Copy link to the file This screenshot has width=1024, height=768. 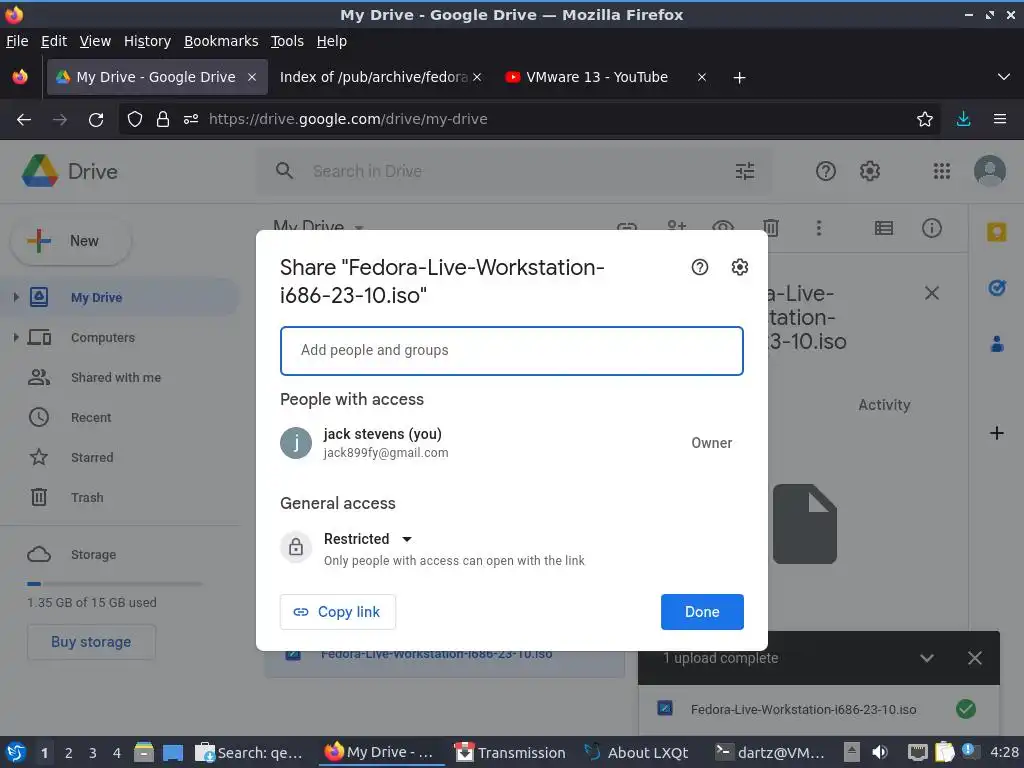[x=338, y=612]
